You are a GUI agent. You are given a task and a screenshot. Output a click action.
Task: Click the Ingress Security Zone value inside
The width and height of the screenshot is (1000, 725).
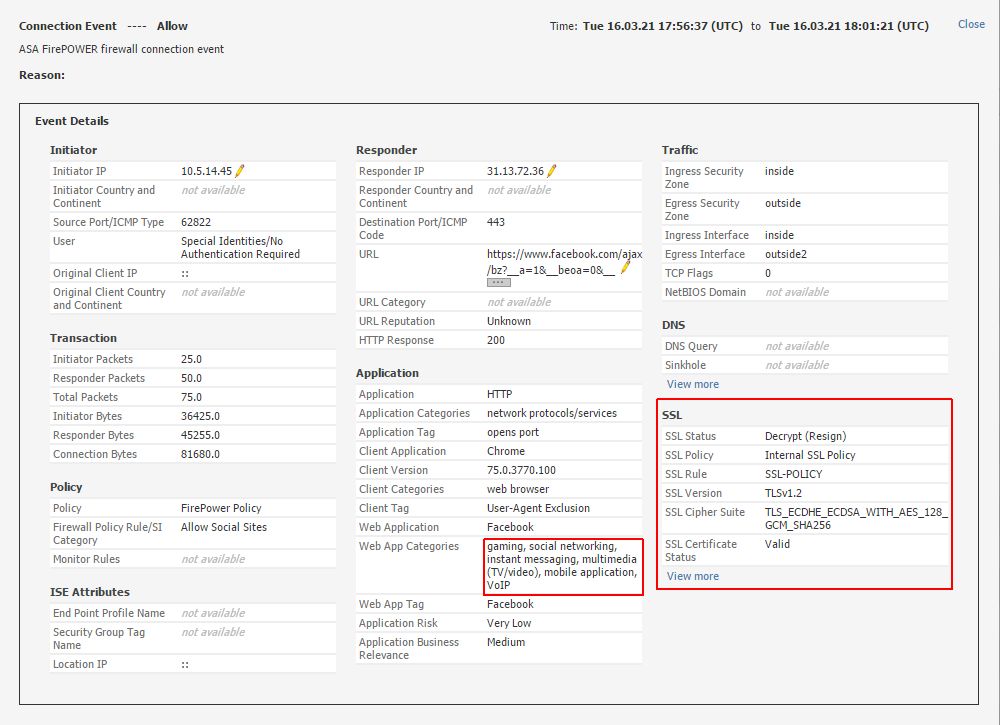(779, 171)
